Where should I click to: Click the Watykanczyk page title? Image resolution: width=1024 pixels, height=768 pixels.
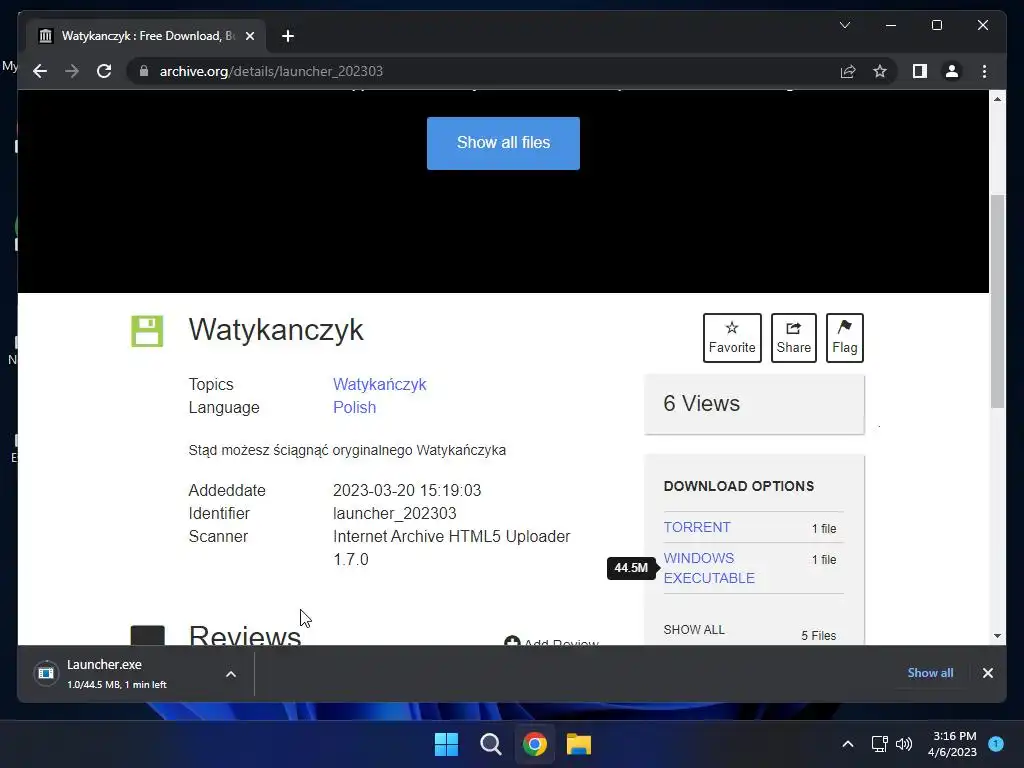pyautogui.click(x=276, y=329)
